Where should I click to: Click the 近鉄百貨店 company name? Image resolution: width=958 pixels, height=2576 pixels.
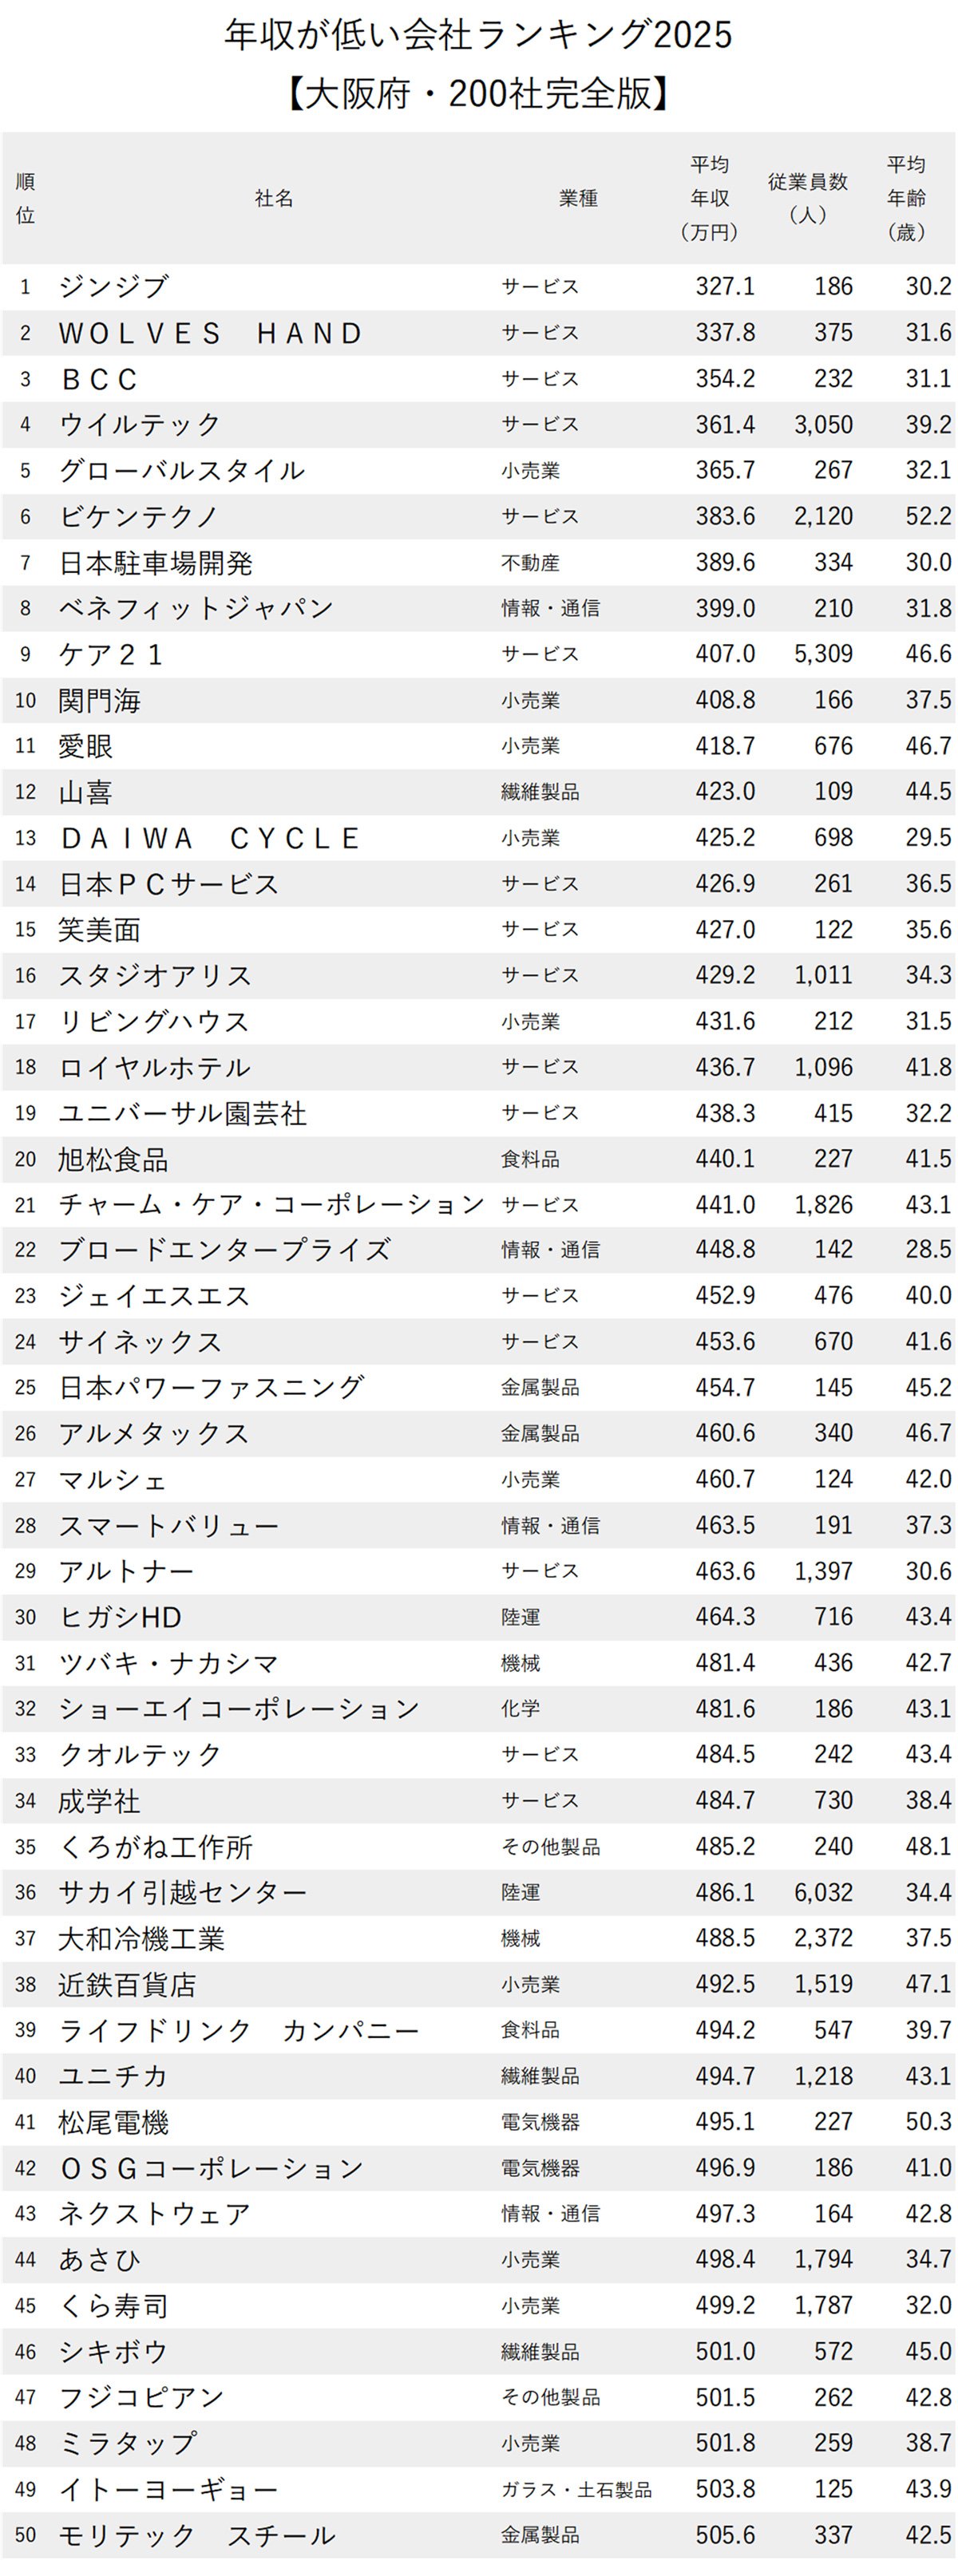[x=127, y=1984]
